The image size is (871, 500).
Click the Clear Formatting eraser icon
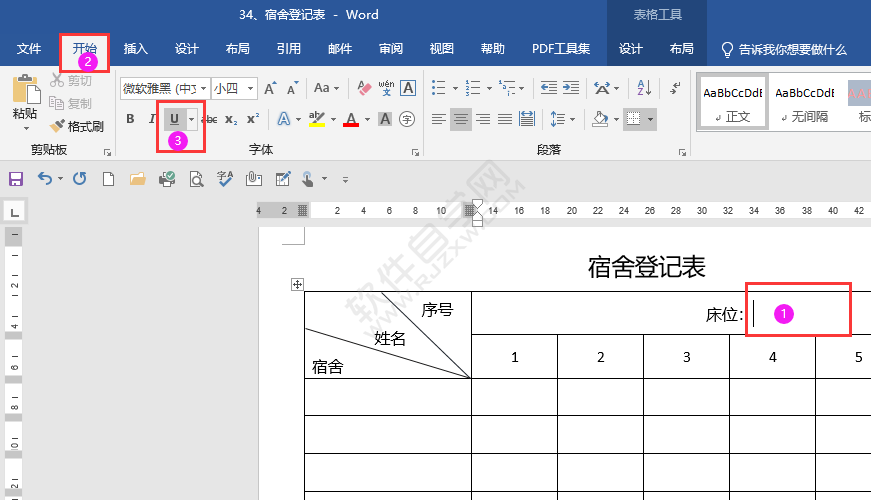(x=364, y=88)
